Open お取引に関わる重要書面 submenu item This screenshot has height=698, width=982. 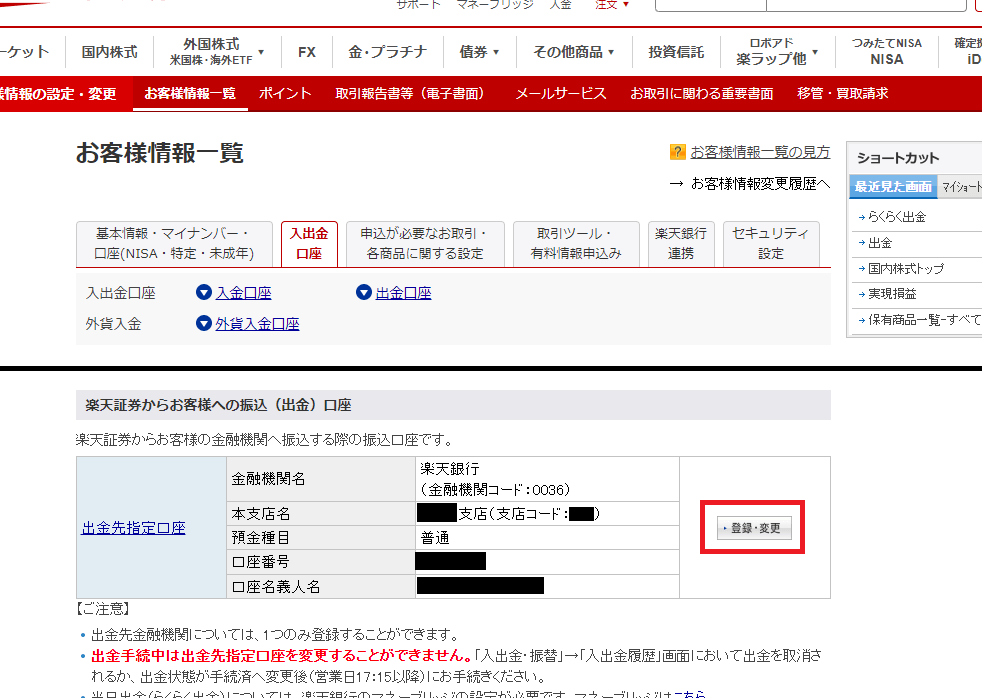701,93
